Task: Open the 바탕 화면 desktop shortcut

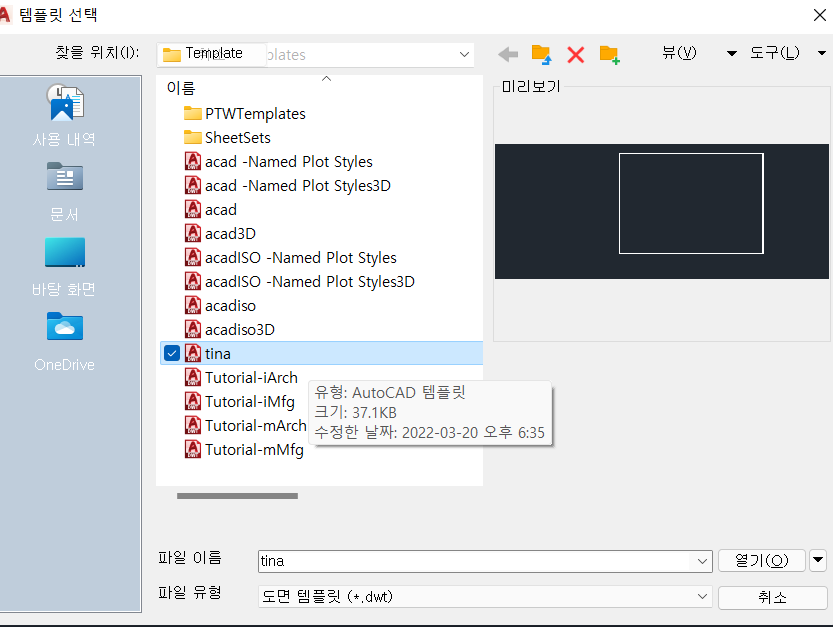Action: pyautogui.click(x=64, y=267)
